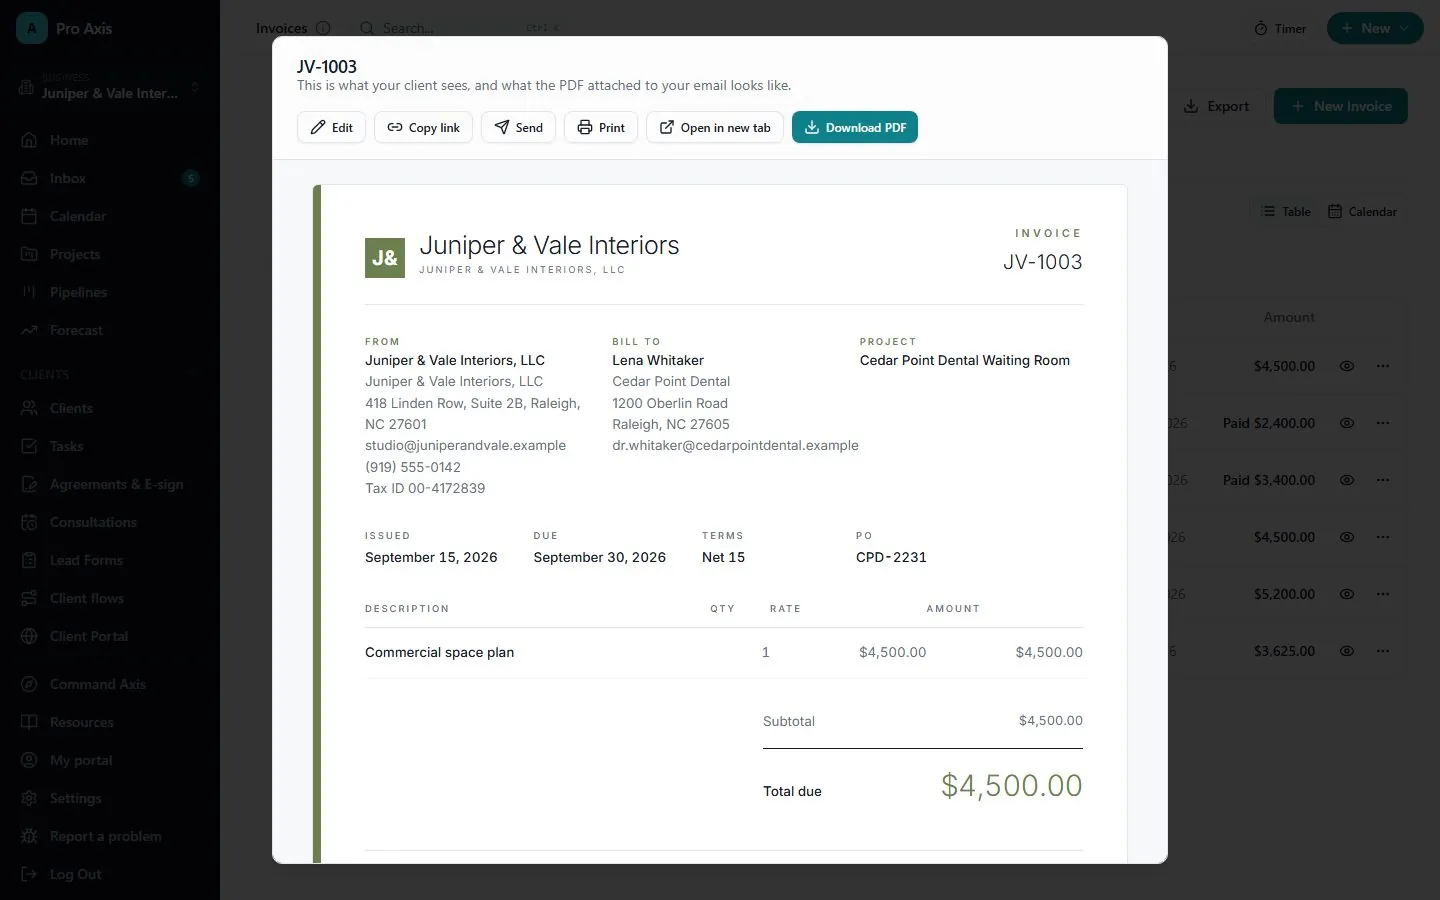1440x900 pixels.
Task: Expand the Juniper & Vale business switcher
Action: click(x=110, y=87)
